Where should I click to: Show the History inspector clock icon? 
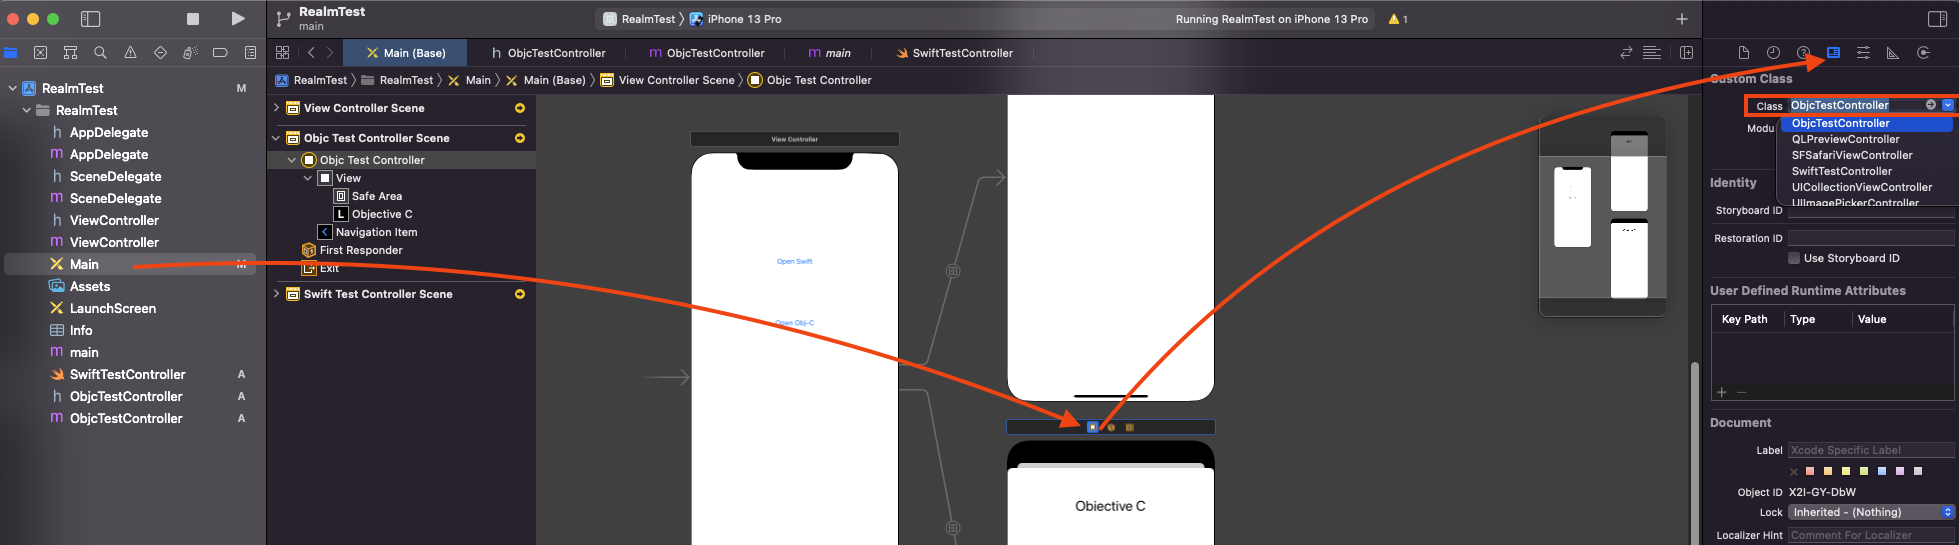tap(1773, 53)
